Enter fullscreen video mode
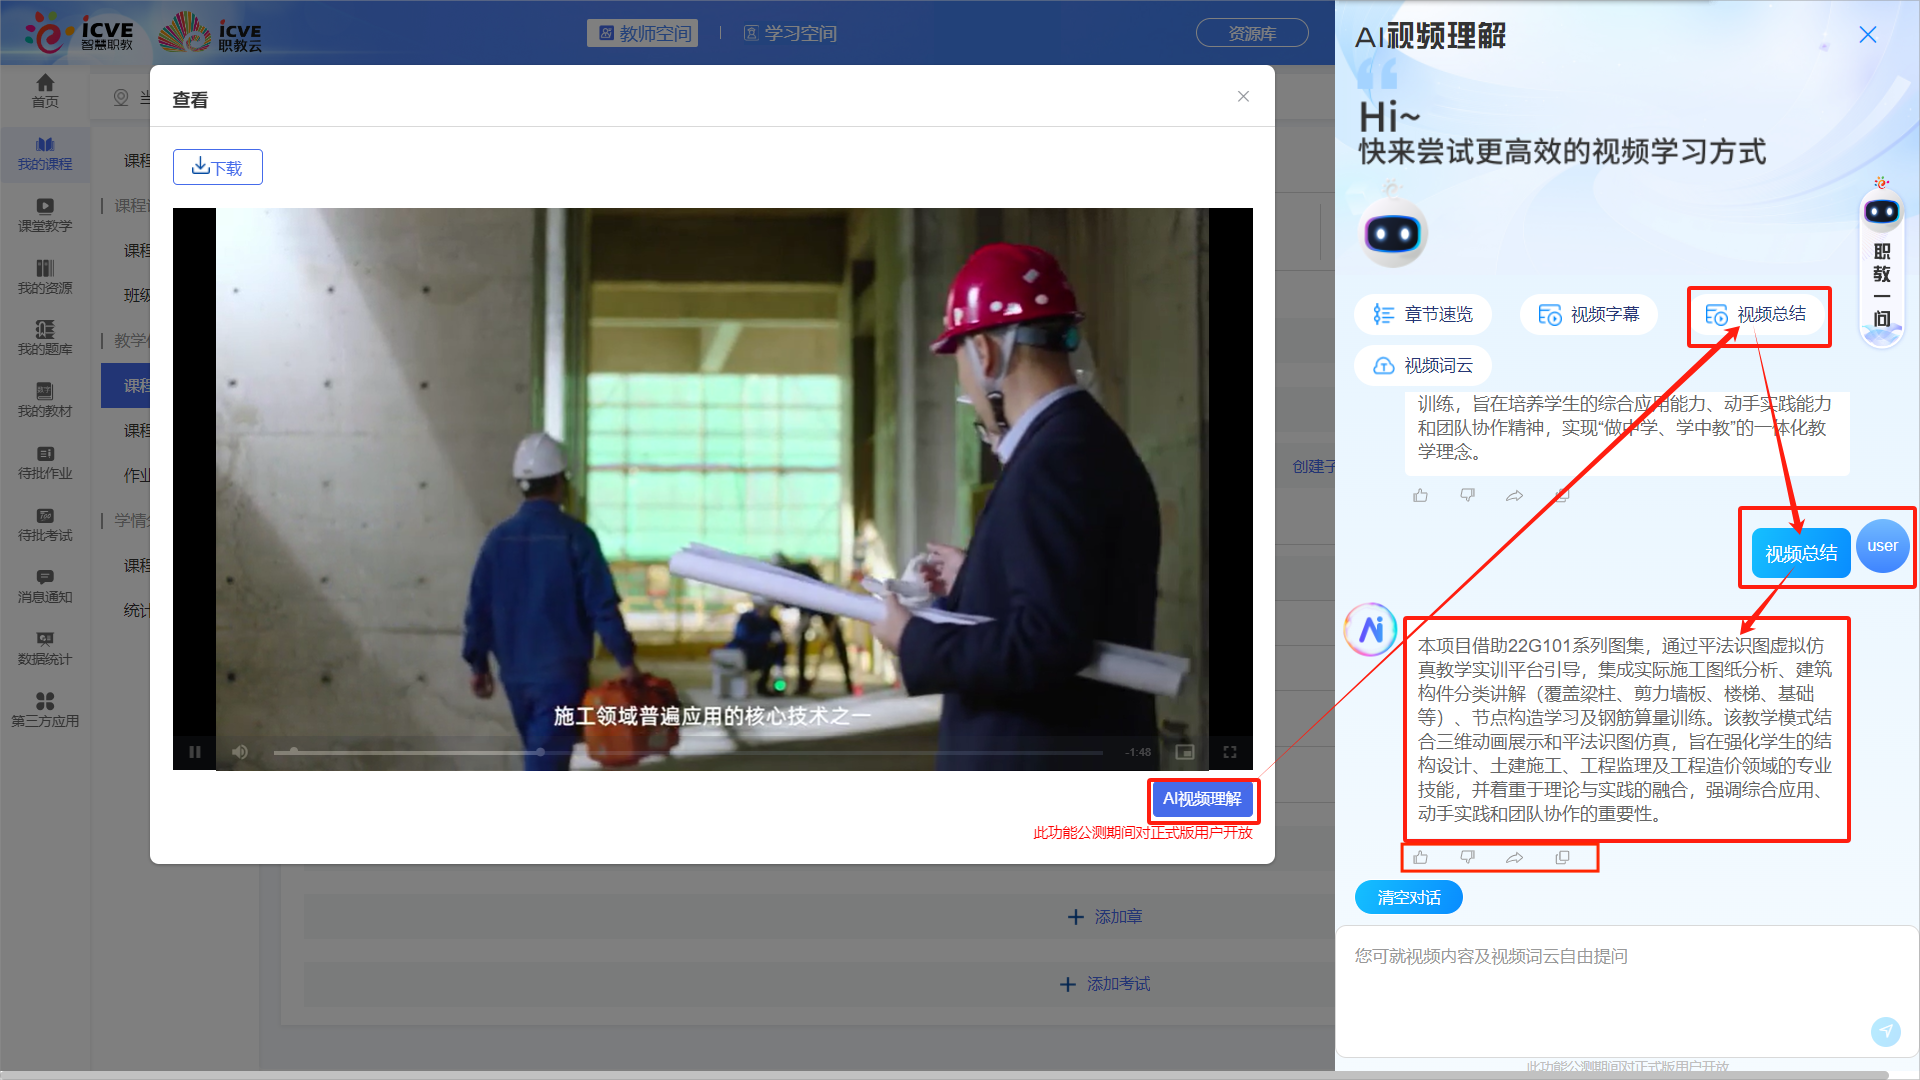 tap(1230, 752)
